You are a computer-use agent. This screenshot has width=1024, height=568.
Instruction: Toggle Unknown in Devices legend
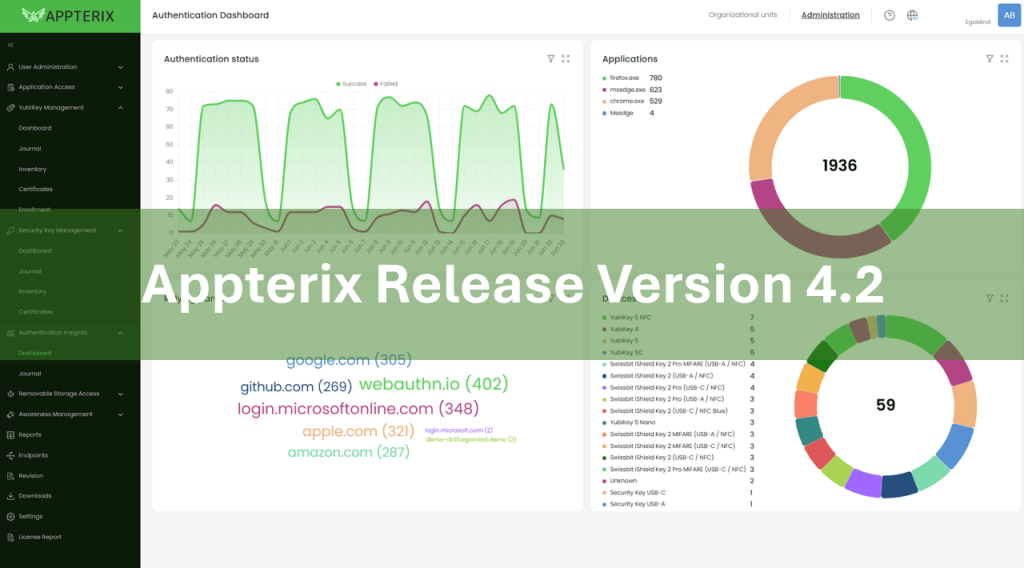[619, 481]
